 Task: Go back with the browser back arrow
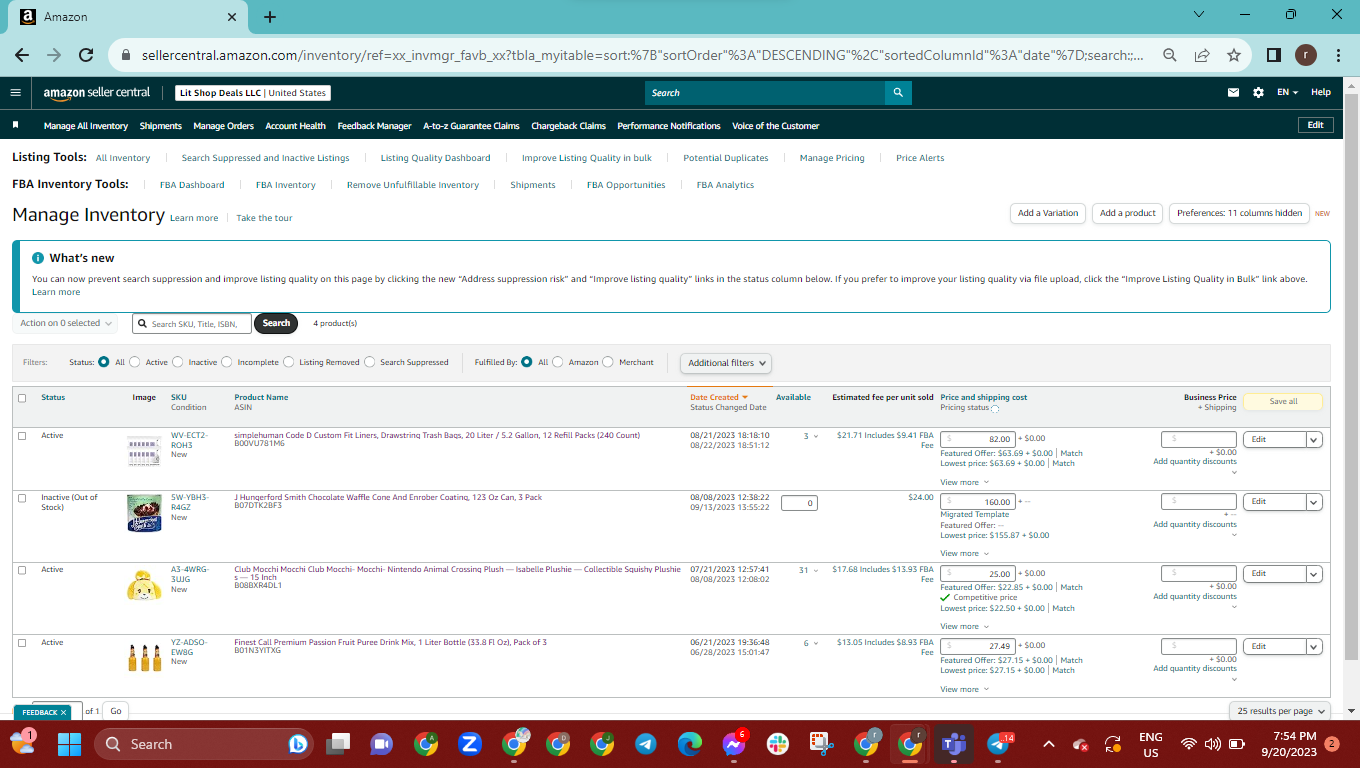[x=22, y=55]
